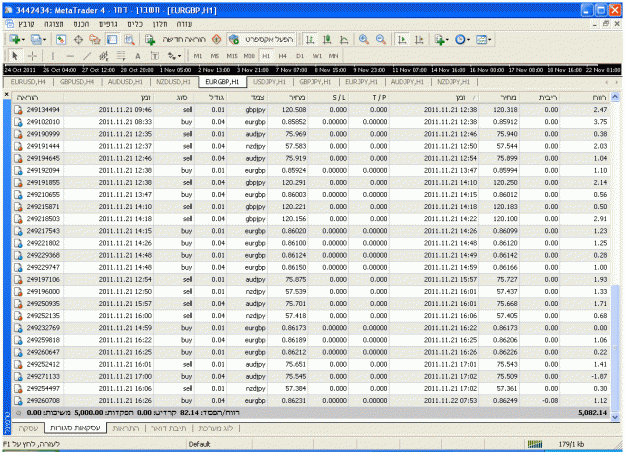Select the equidistant channel tool
The width and height of the screenshot is (625, 452).
[104, 56]
